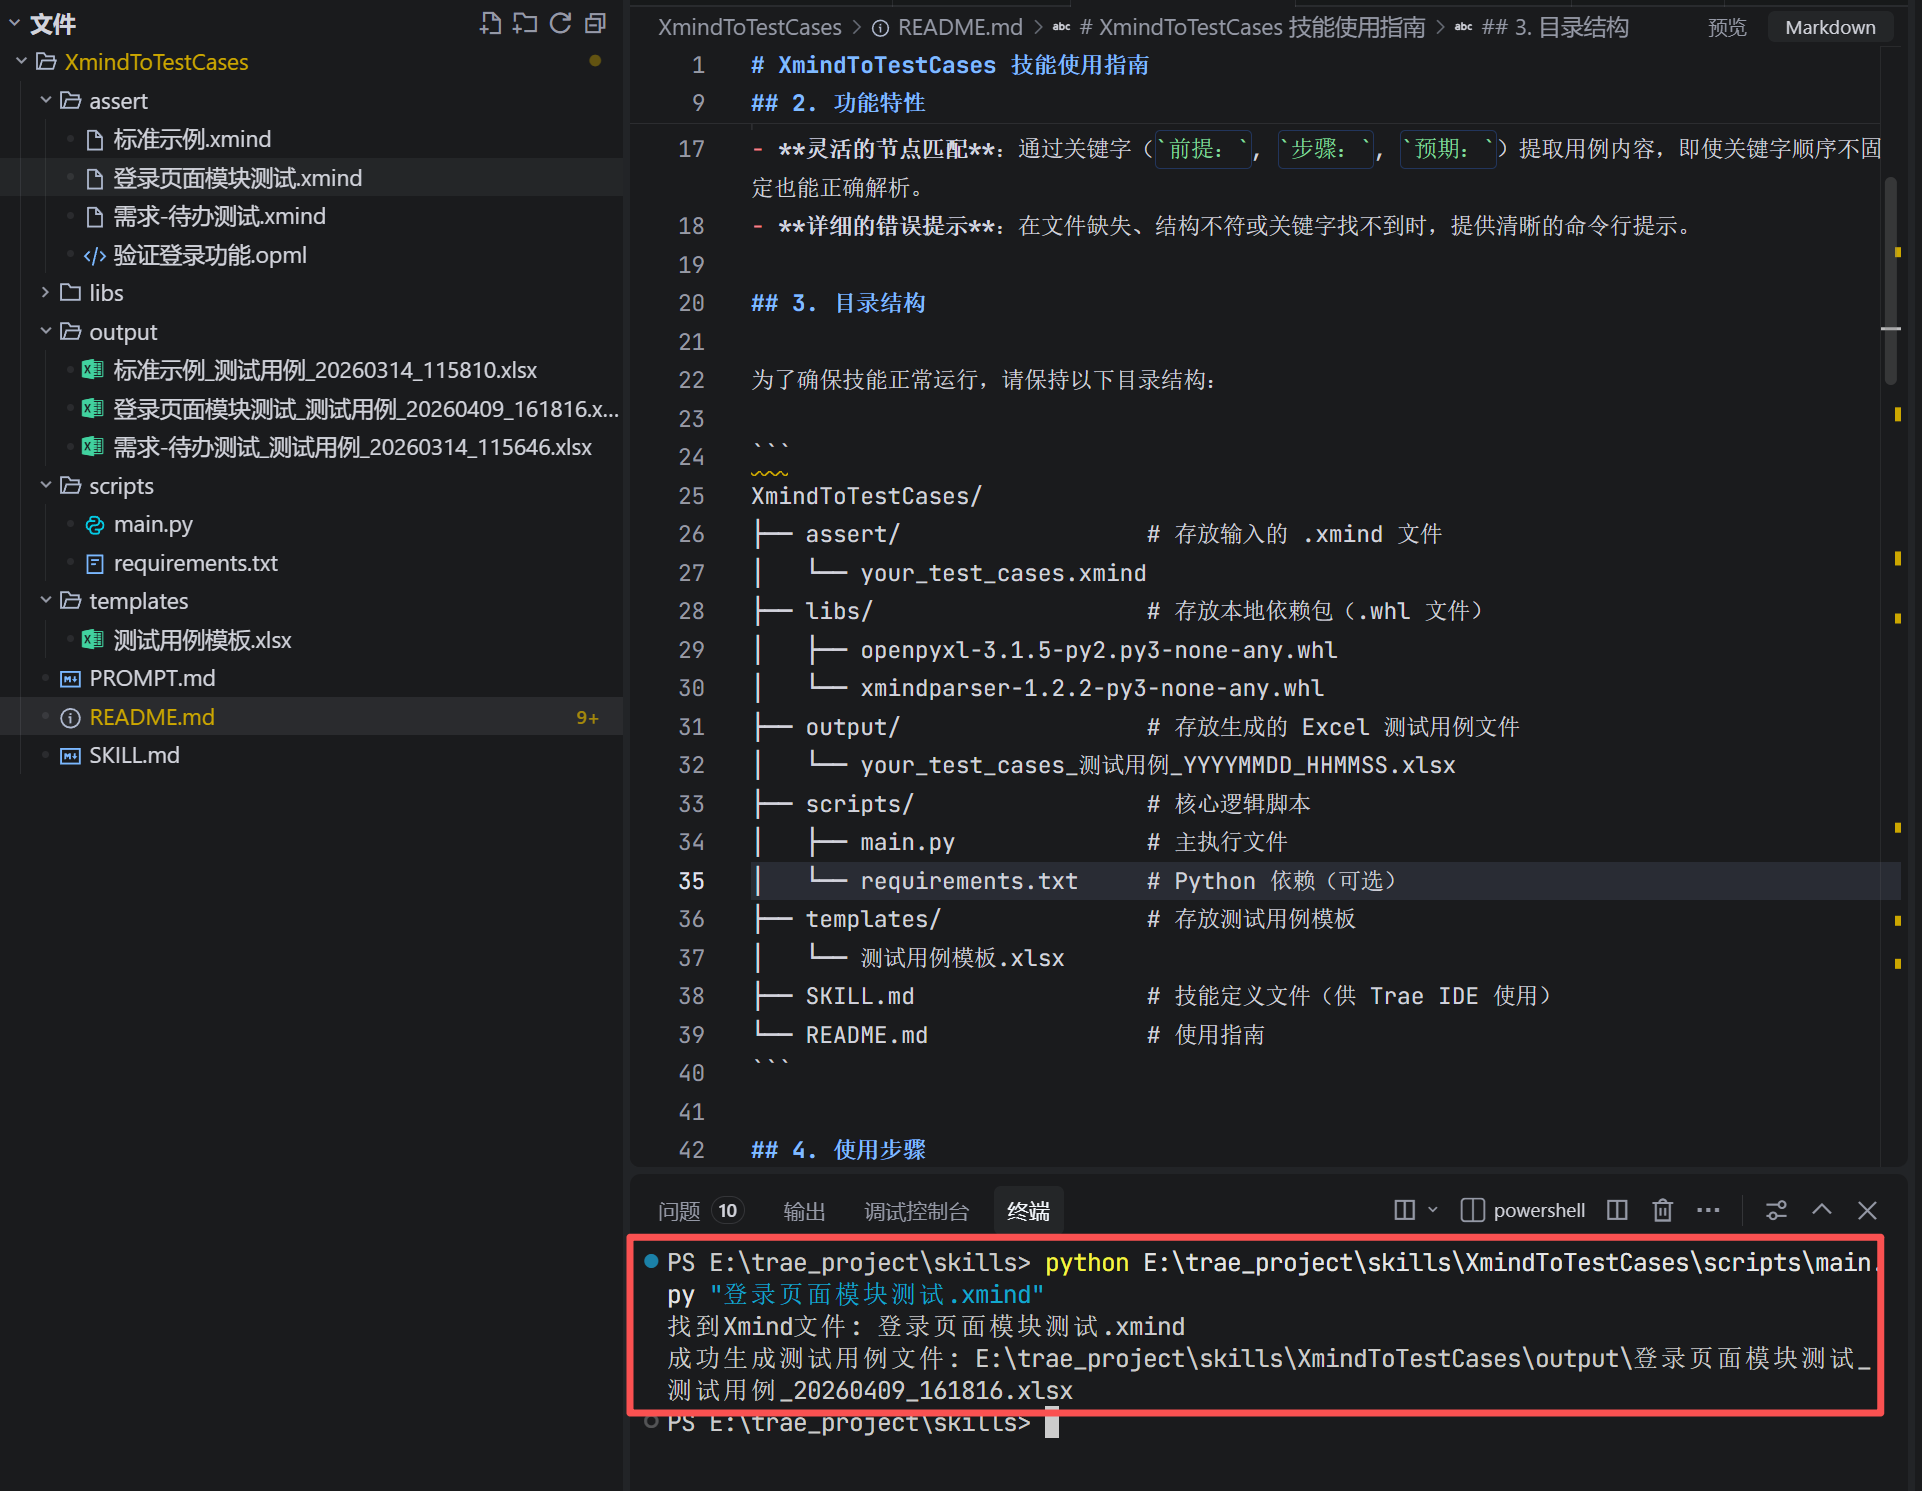
Task: Click xmindparser-1.2.2-py3-none-any.whl text in editor
Action: point(1092,688)
